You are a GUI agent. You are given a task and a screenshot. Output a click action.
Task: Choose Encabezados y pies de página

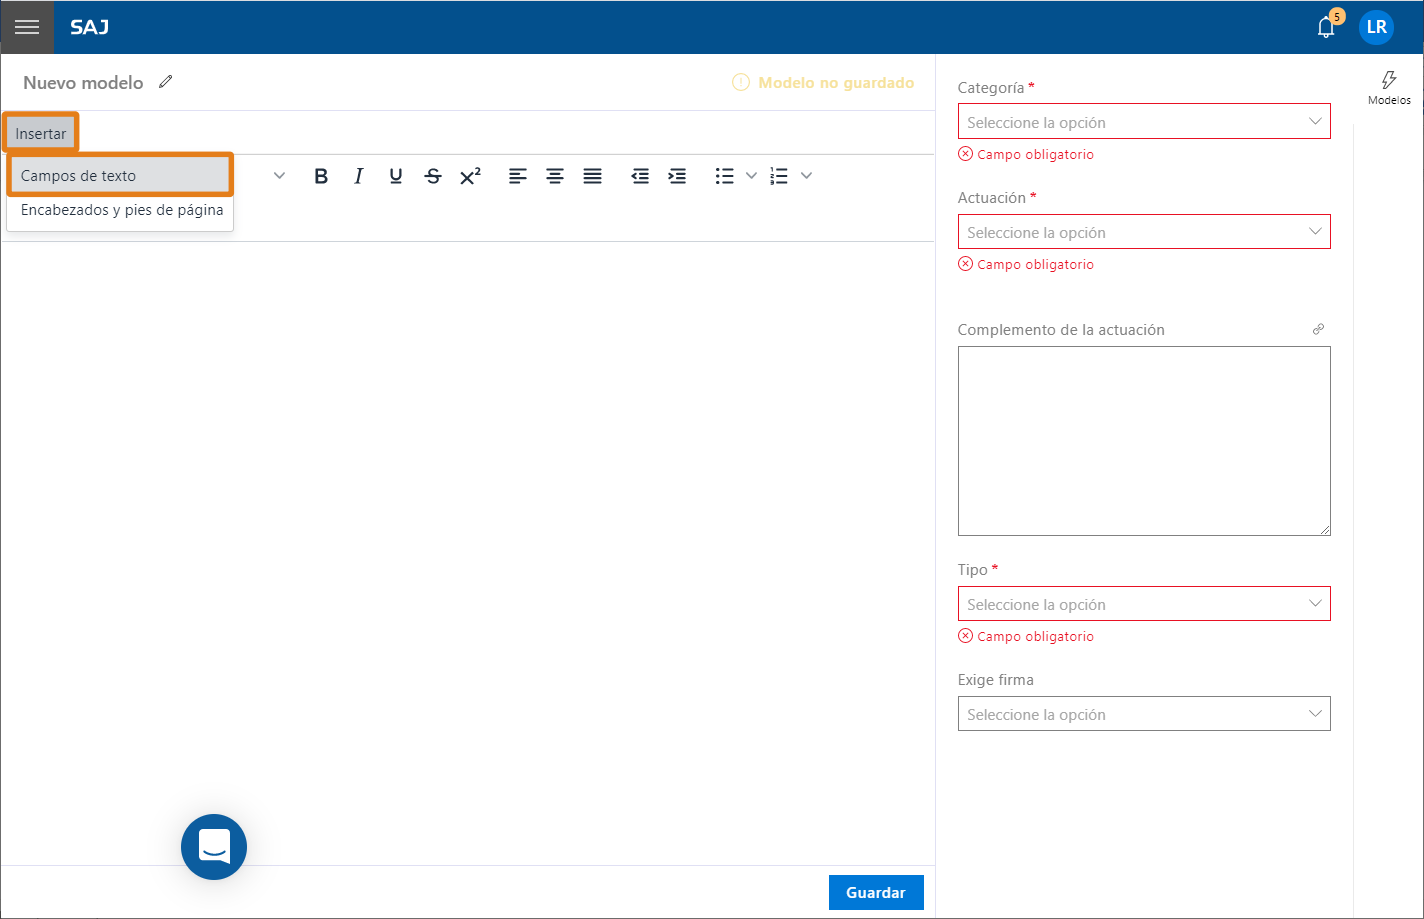(x=121, y=211)
